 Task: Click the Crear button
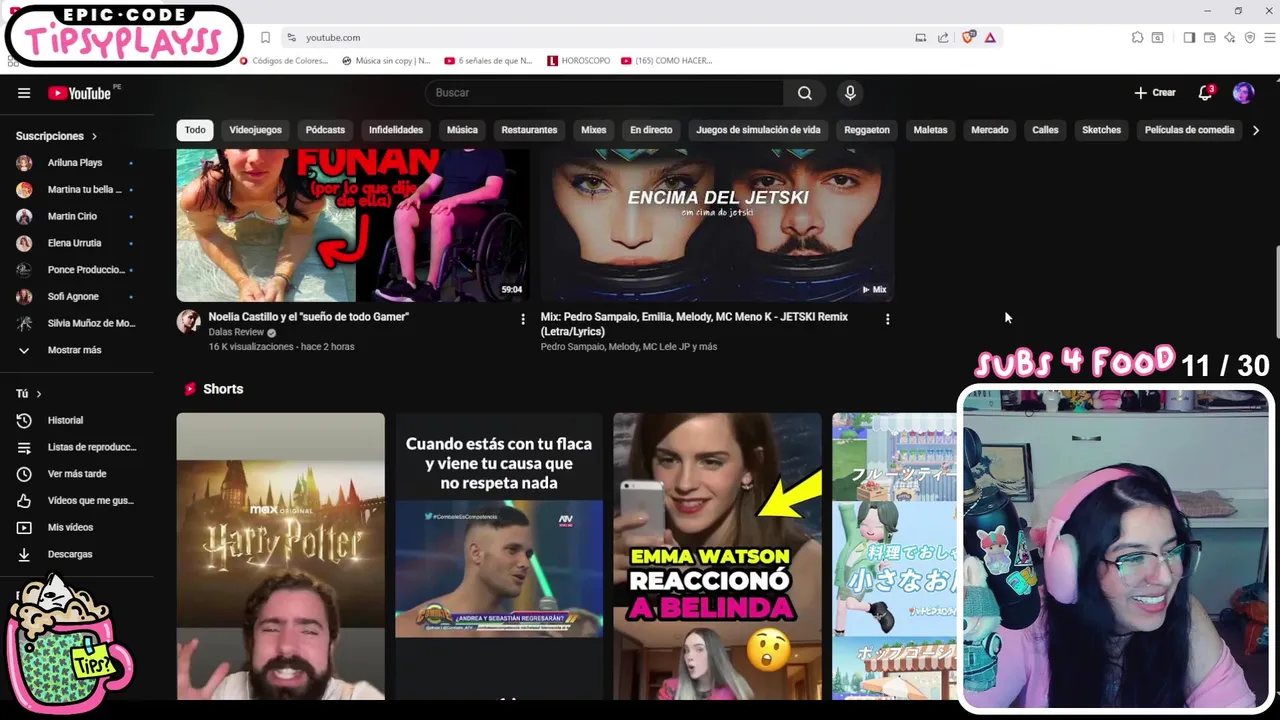[1155, 93]
